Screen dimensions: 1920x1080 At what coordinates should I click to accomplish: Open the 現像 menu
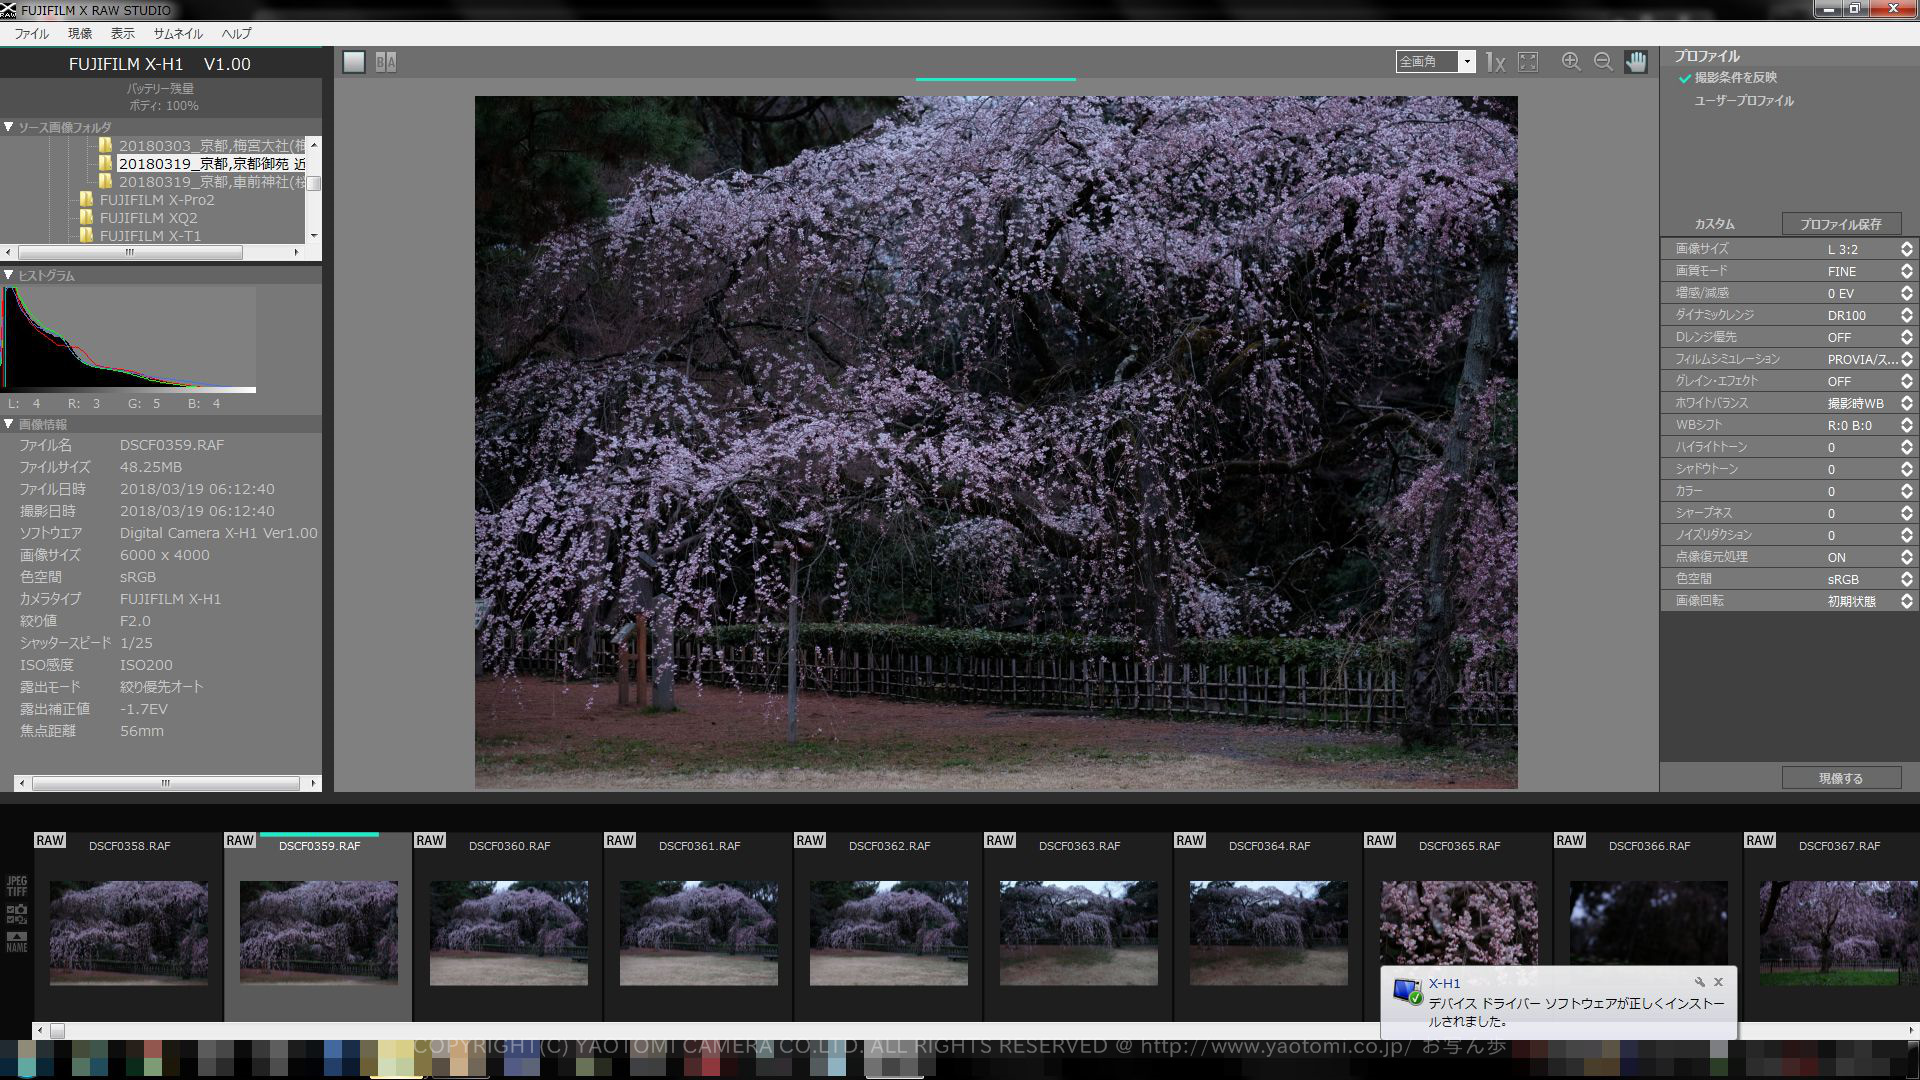pos(80,34)
